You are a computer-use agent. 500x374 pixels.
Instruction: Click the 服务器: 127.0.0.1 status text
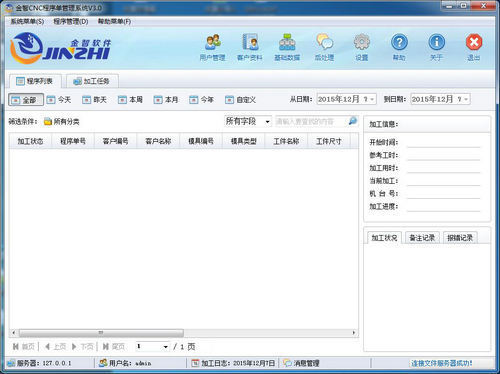click(x=44, y=363)
